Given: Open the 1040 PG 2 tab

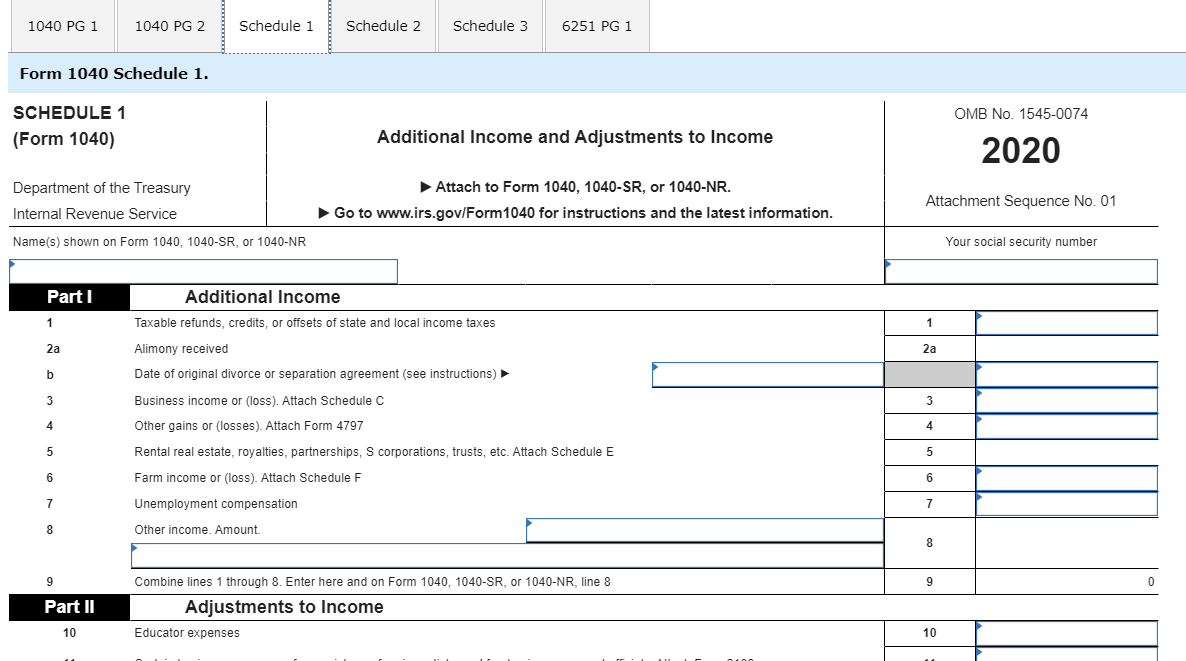Looking at the screenshot, I should 169,26.
